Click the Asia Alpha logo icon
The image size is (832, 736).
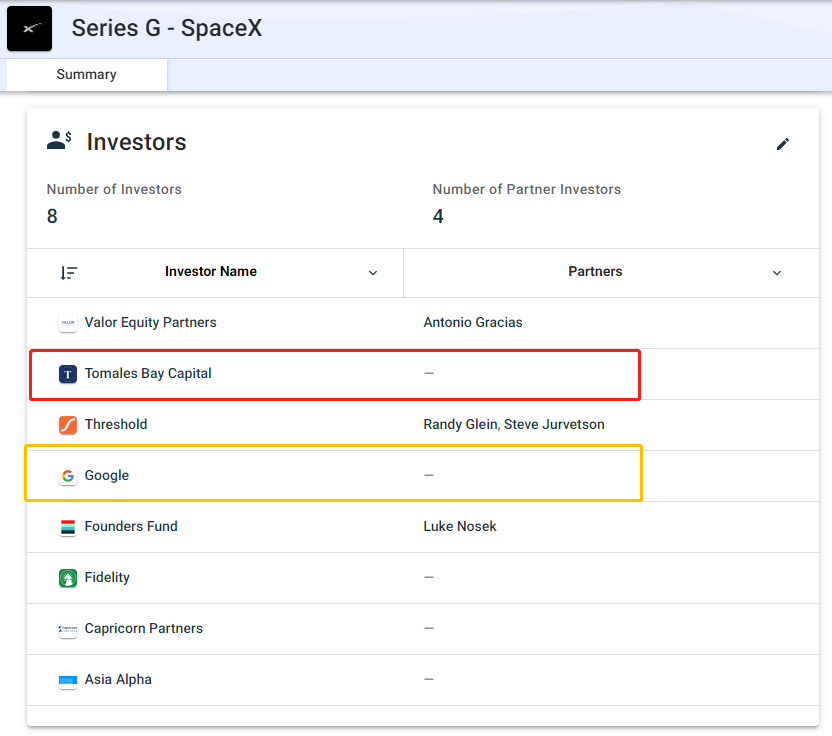coord(68,680)
